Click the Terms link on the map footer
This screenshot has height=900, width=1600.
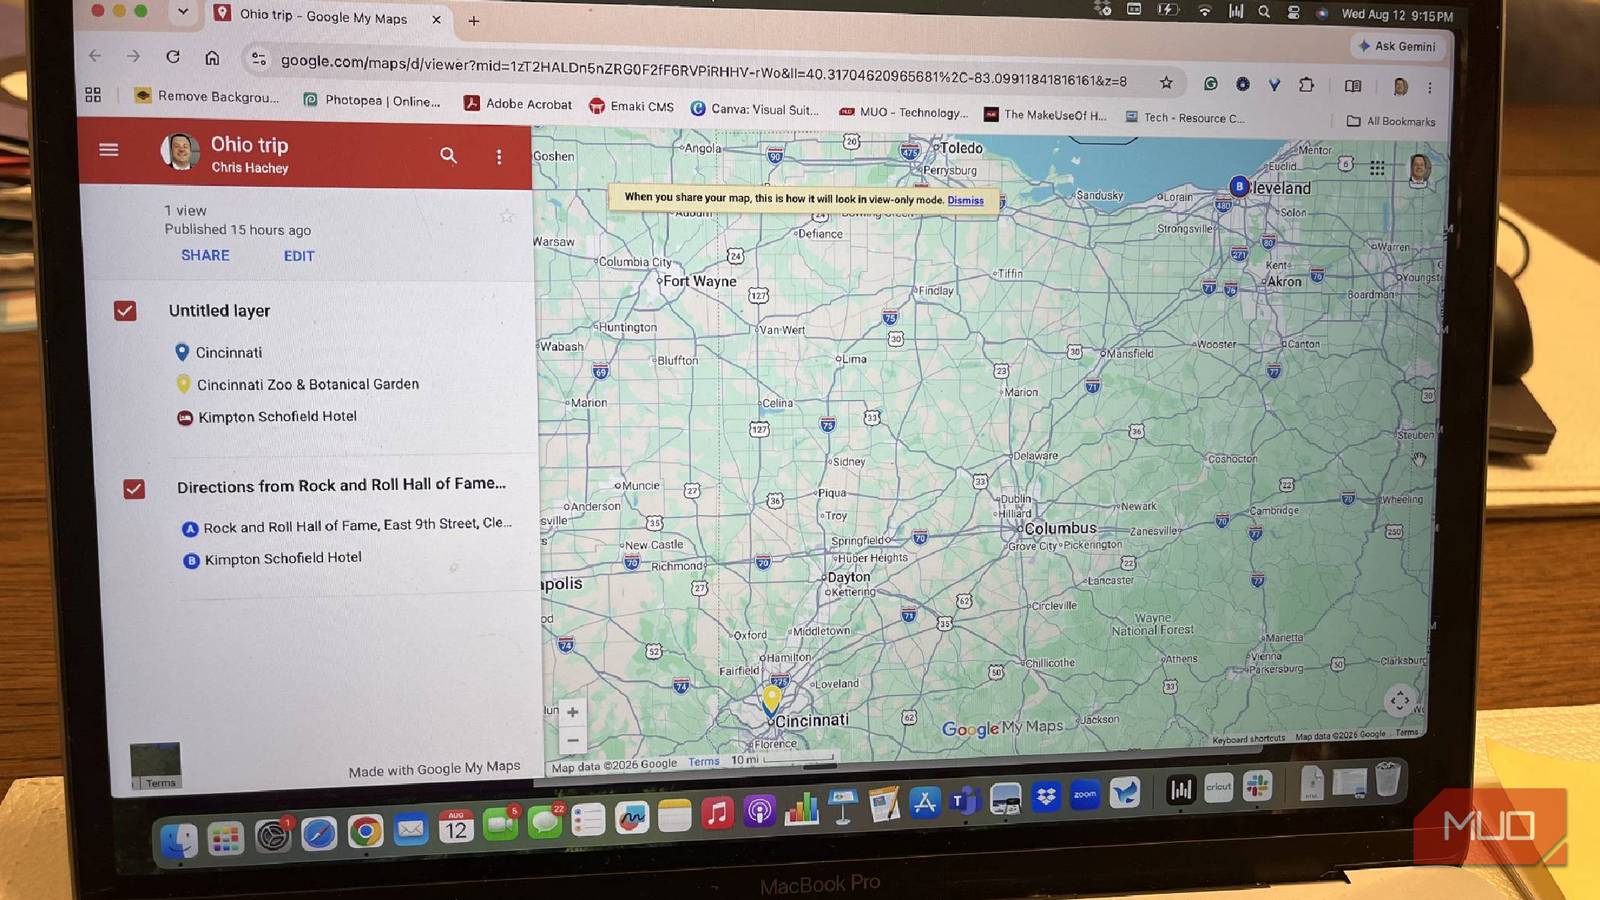[x=703, y=762]
